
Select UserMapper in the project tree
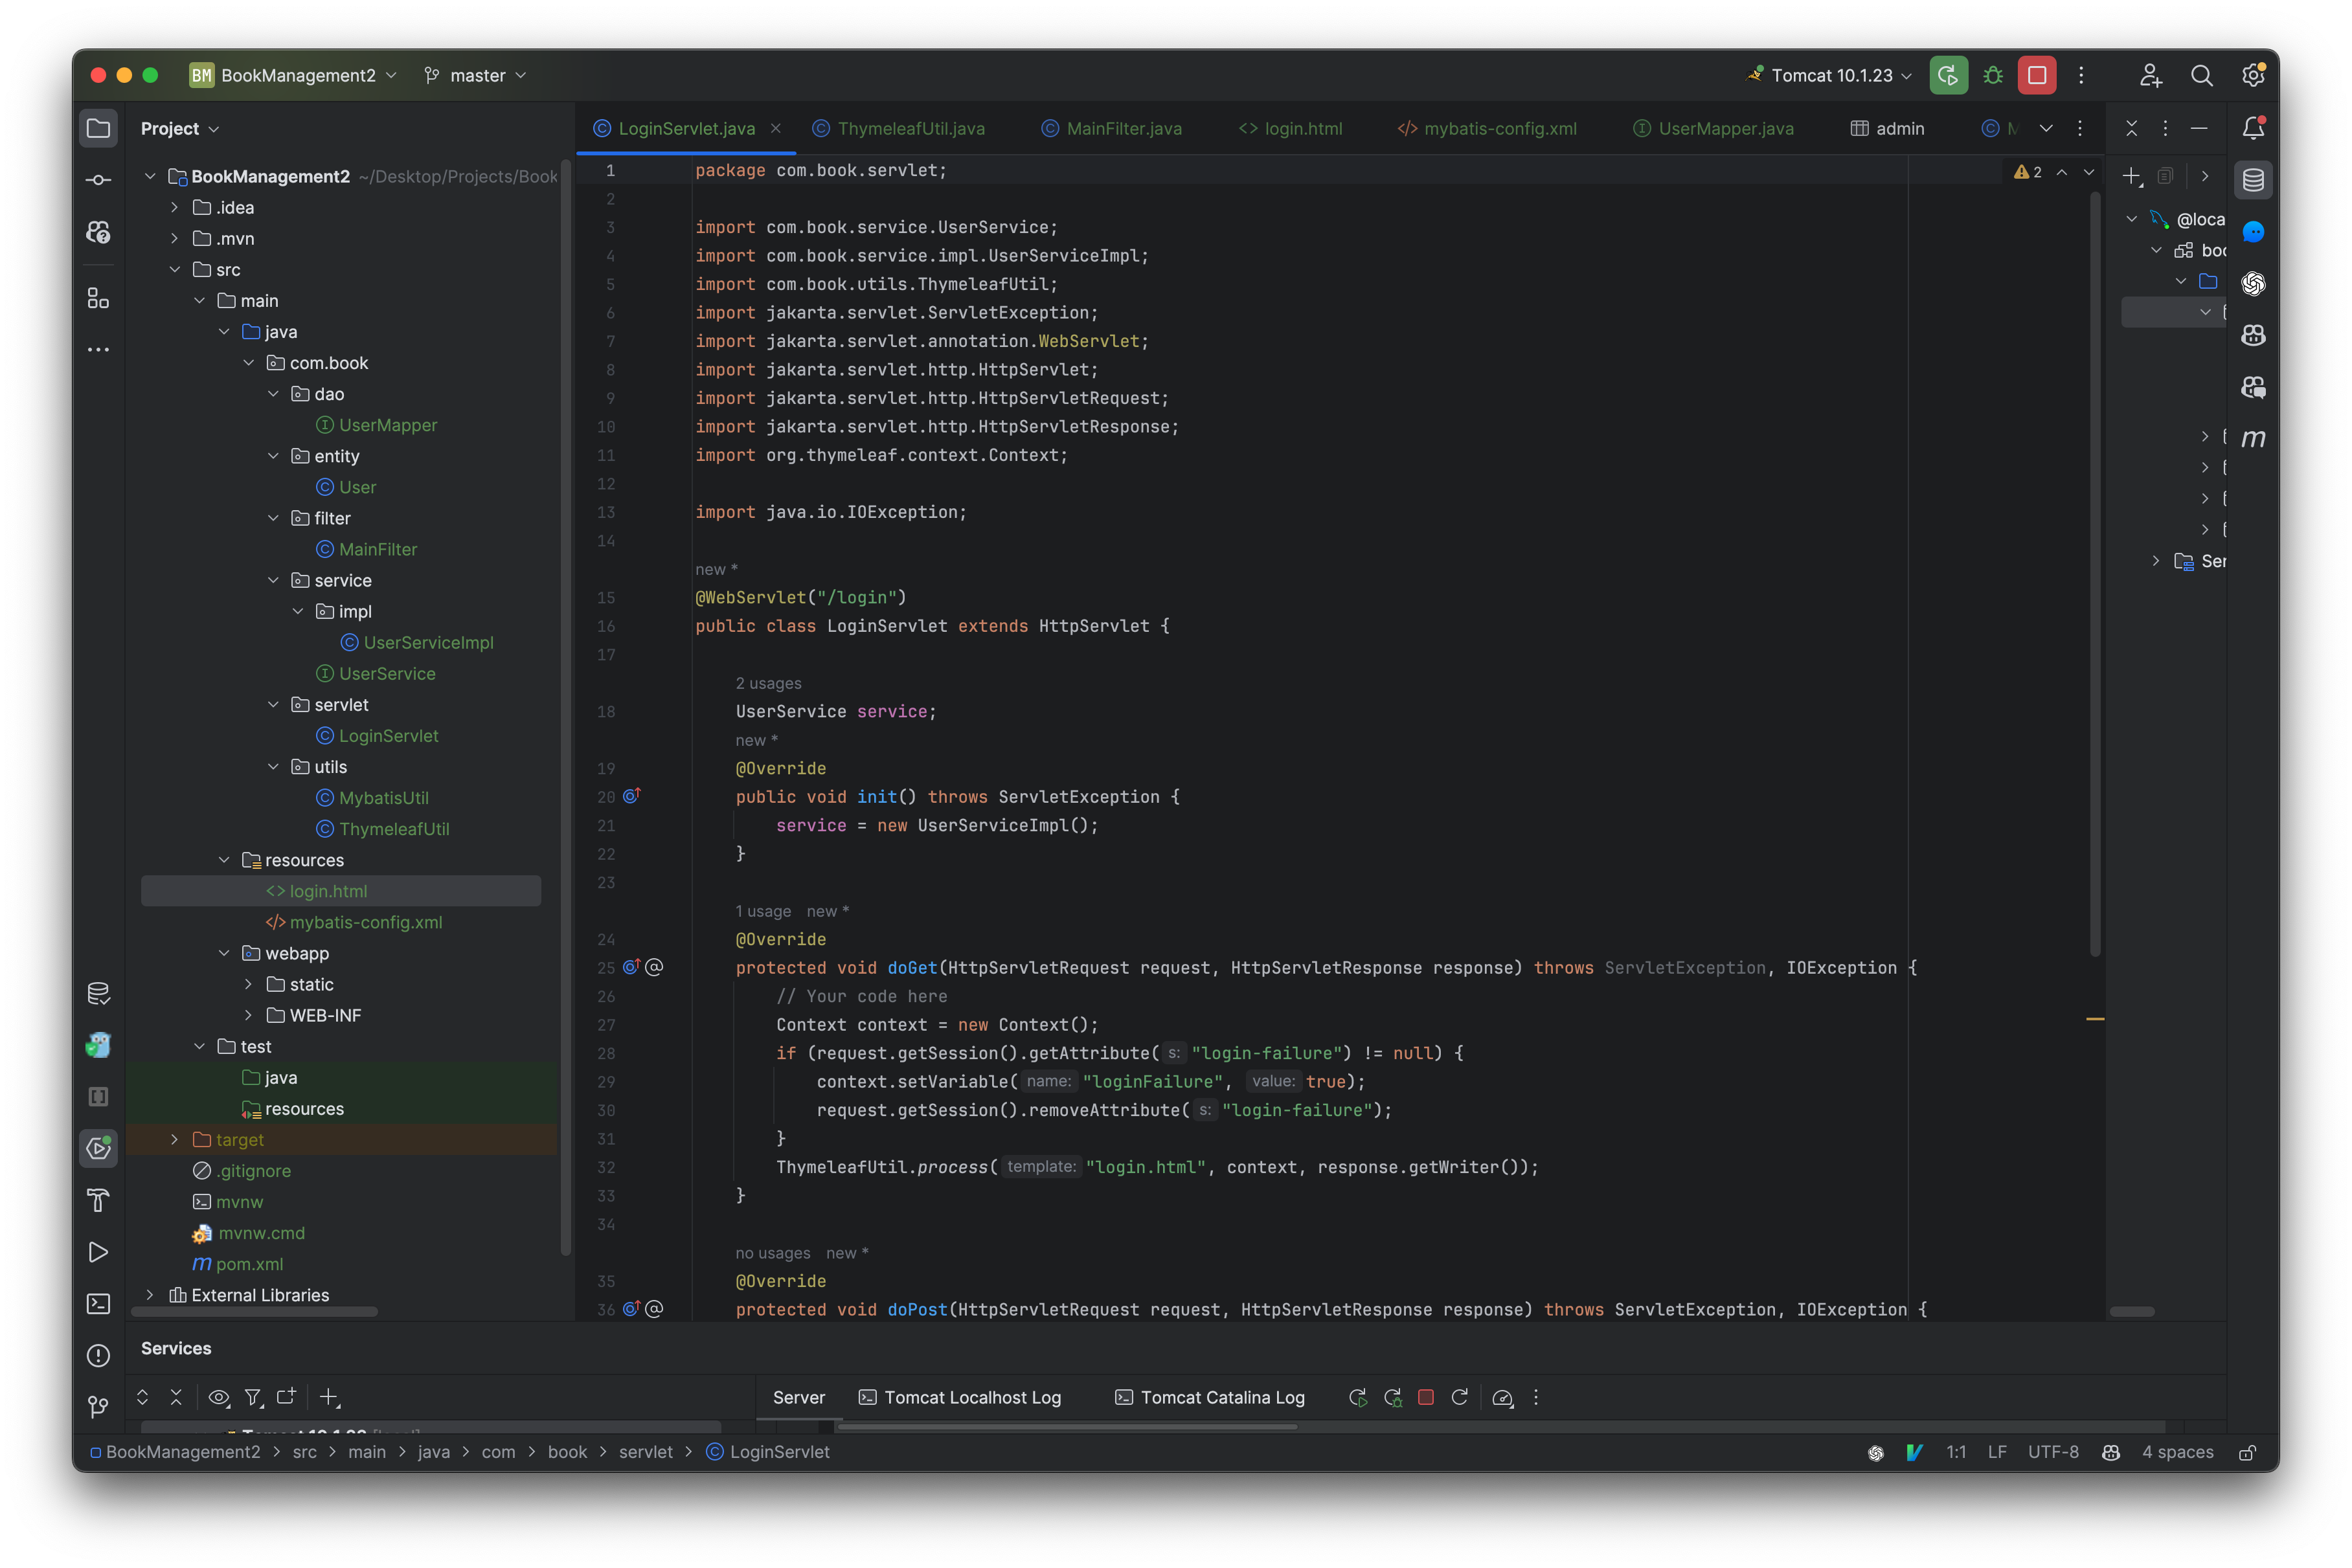click(x=387, y=425)
